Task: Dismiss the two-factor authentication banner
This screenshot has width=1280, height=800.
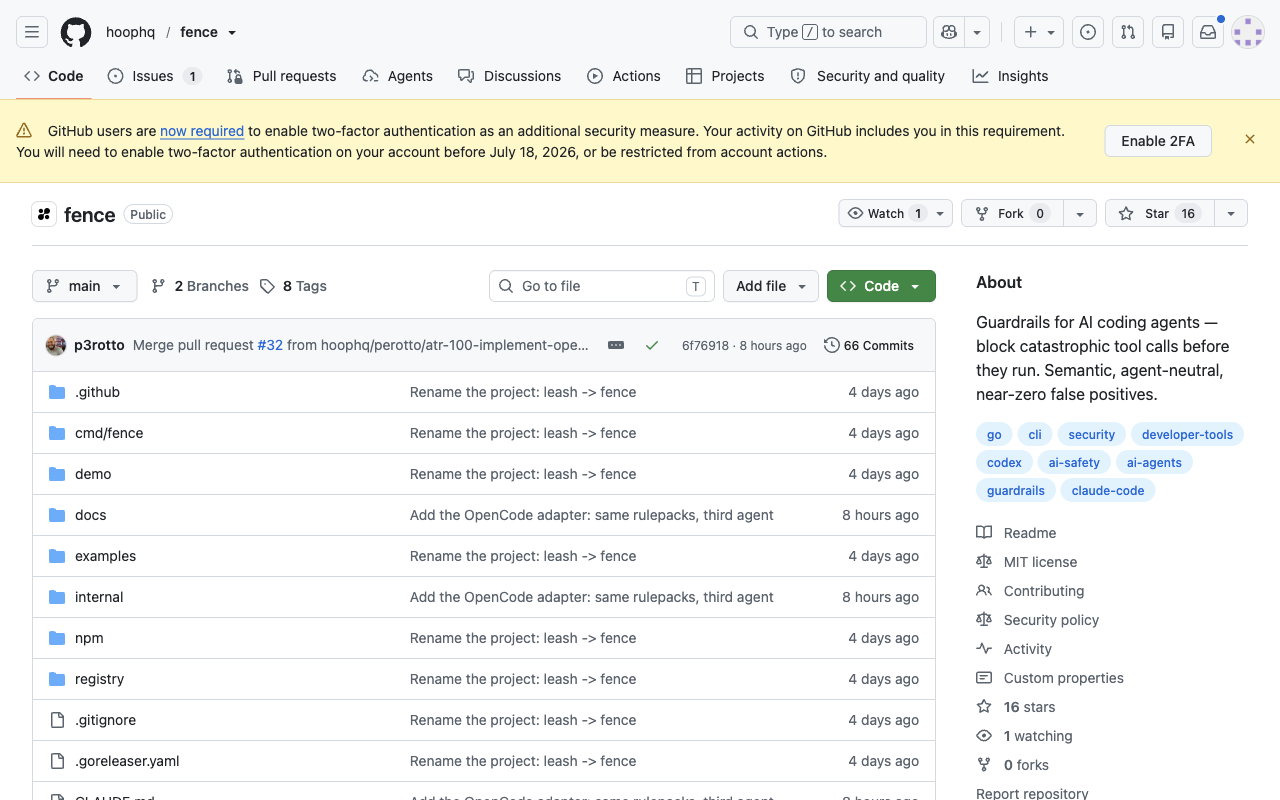Action: coord(1250,139)
